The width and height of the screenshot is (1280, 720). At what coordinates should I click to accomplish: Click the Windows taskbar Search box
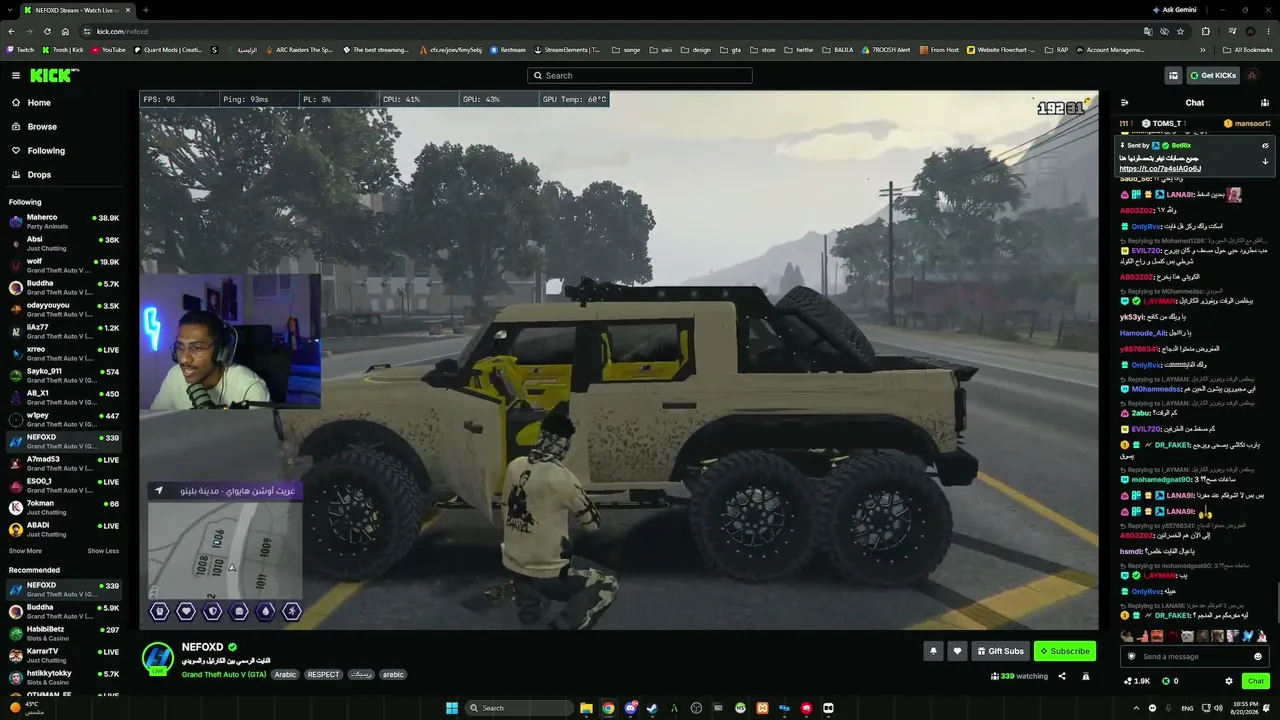pyautogui.click(x=520, y=708)
